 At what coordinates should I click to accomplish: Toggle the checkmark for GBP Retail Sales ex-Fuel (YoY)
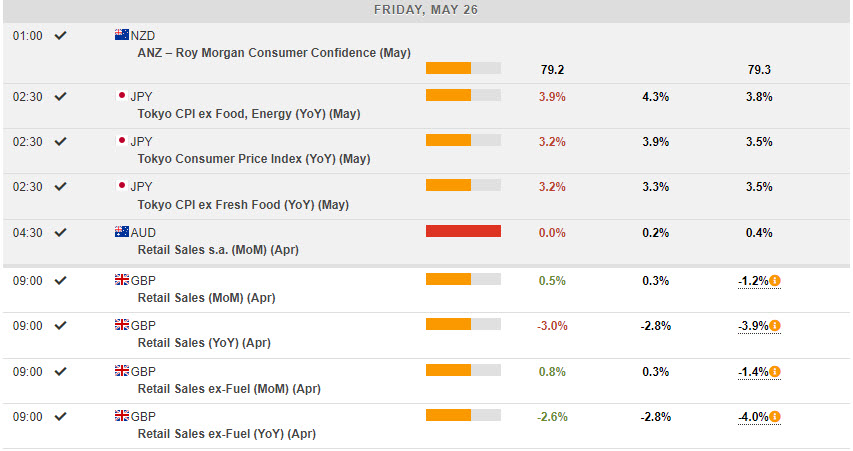click(x=60, y=416)
